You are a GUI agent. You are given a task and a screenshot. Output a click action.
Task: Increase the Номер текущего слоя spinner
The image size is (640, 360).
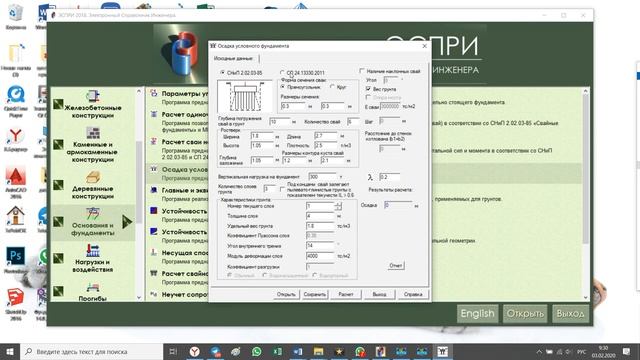338,204
